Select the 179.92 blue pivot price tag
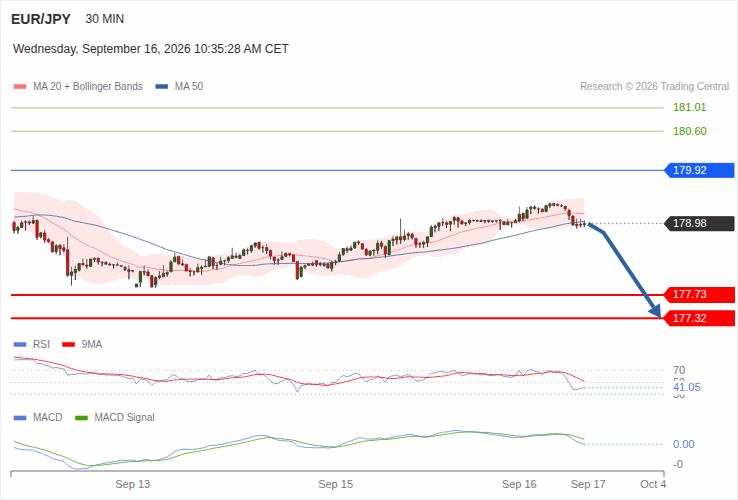Viewport: 738px width, 500px height. click(x=699, y=170)
